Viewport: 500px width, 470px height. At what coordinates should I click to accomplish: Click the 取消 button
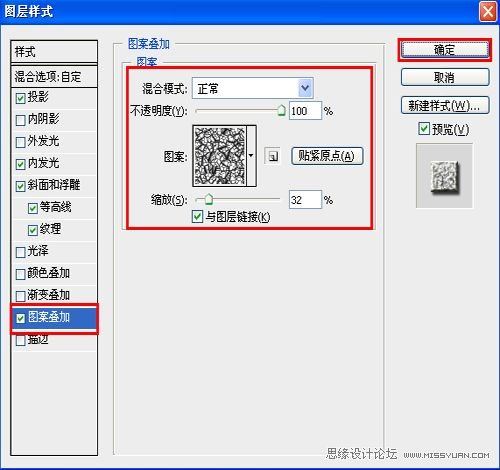click(x=445, y=77)
